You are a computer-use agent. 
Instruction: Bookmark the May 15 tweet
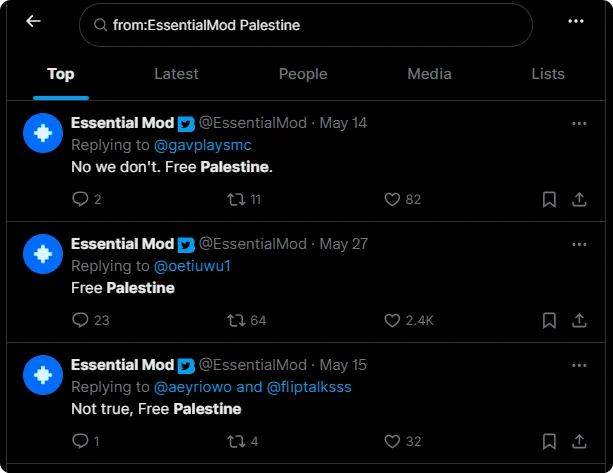549,441
